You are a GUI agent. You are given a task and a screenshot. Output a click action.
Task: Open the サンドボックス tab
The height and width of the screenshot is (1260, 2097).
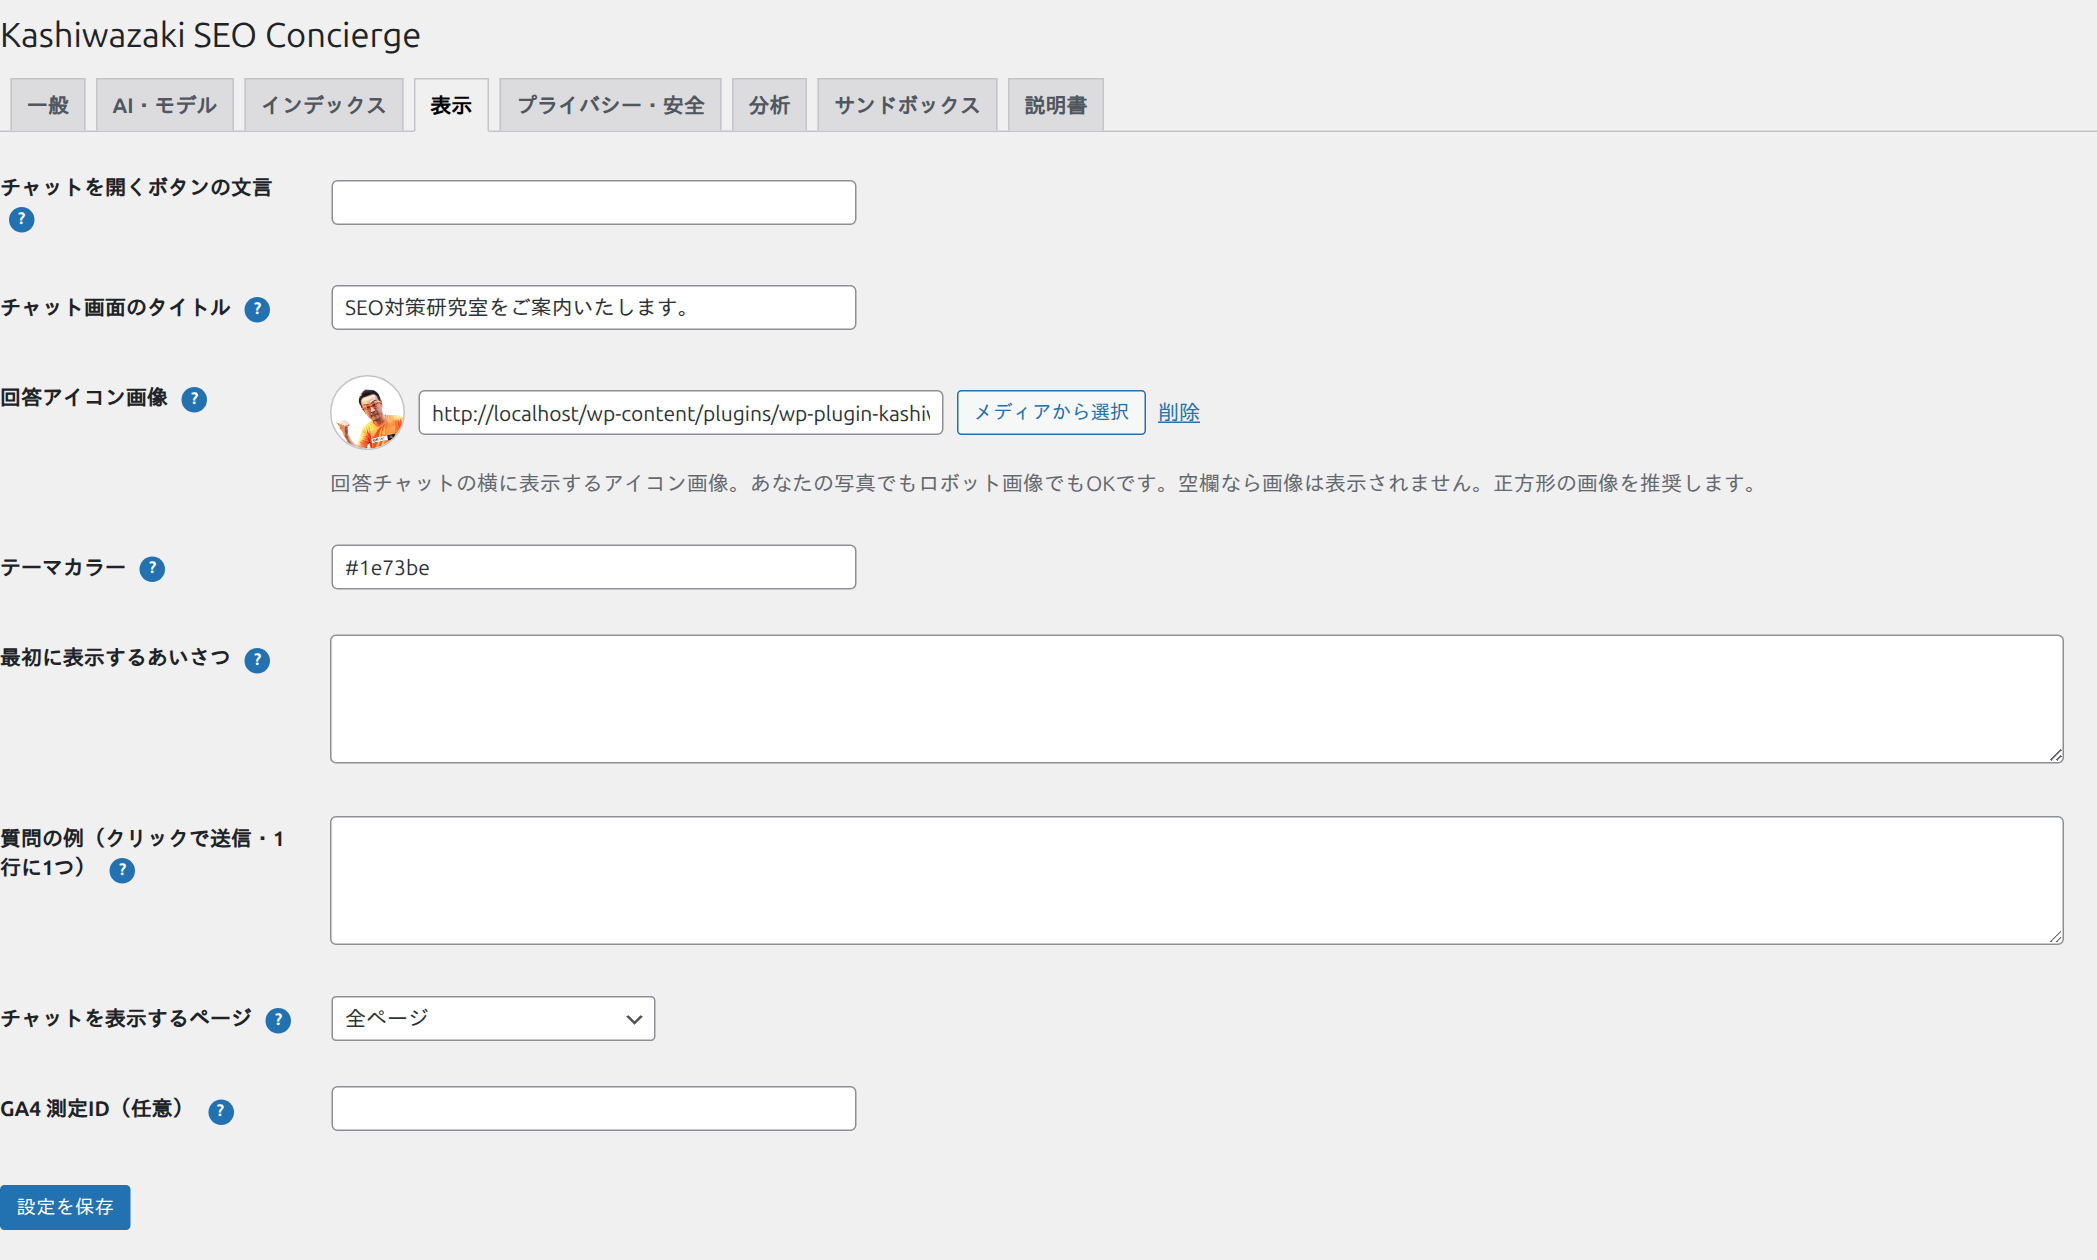pyautogui.click(x=907, y=105)
